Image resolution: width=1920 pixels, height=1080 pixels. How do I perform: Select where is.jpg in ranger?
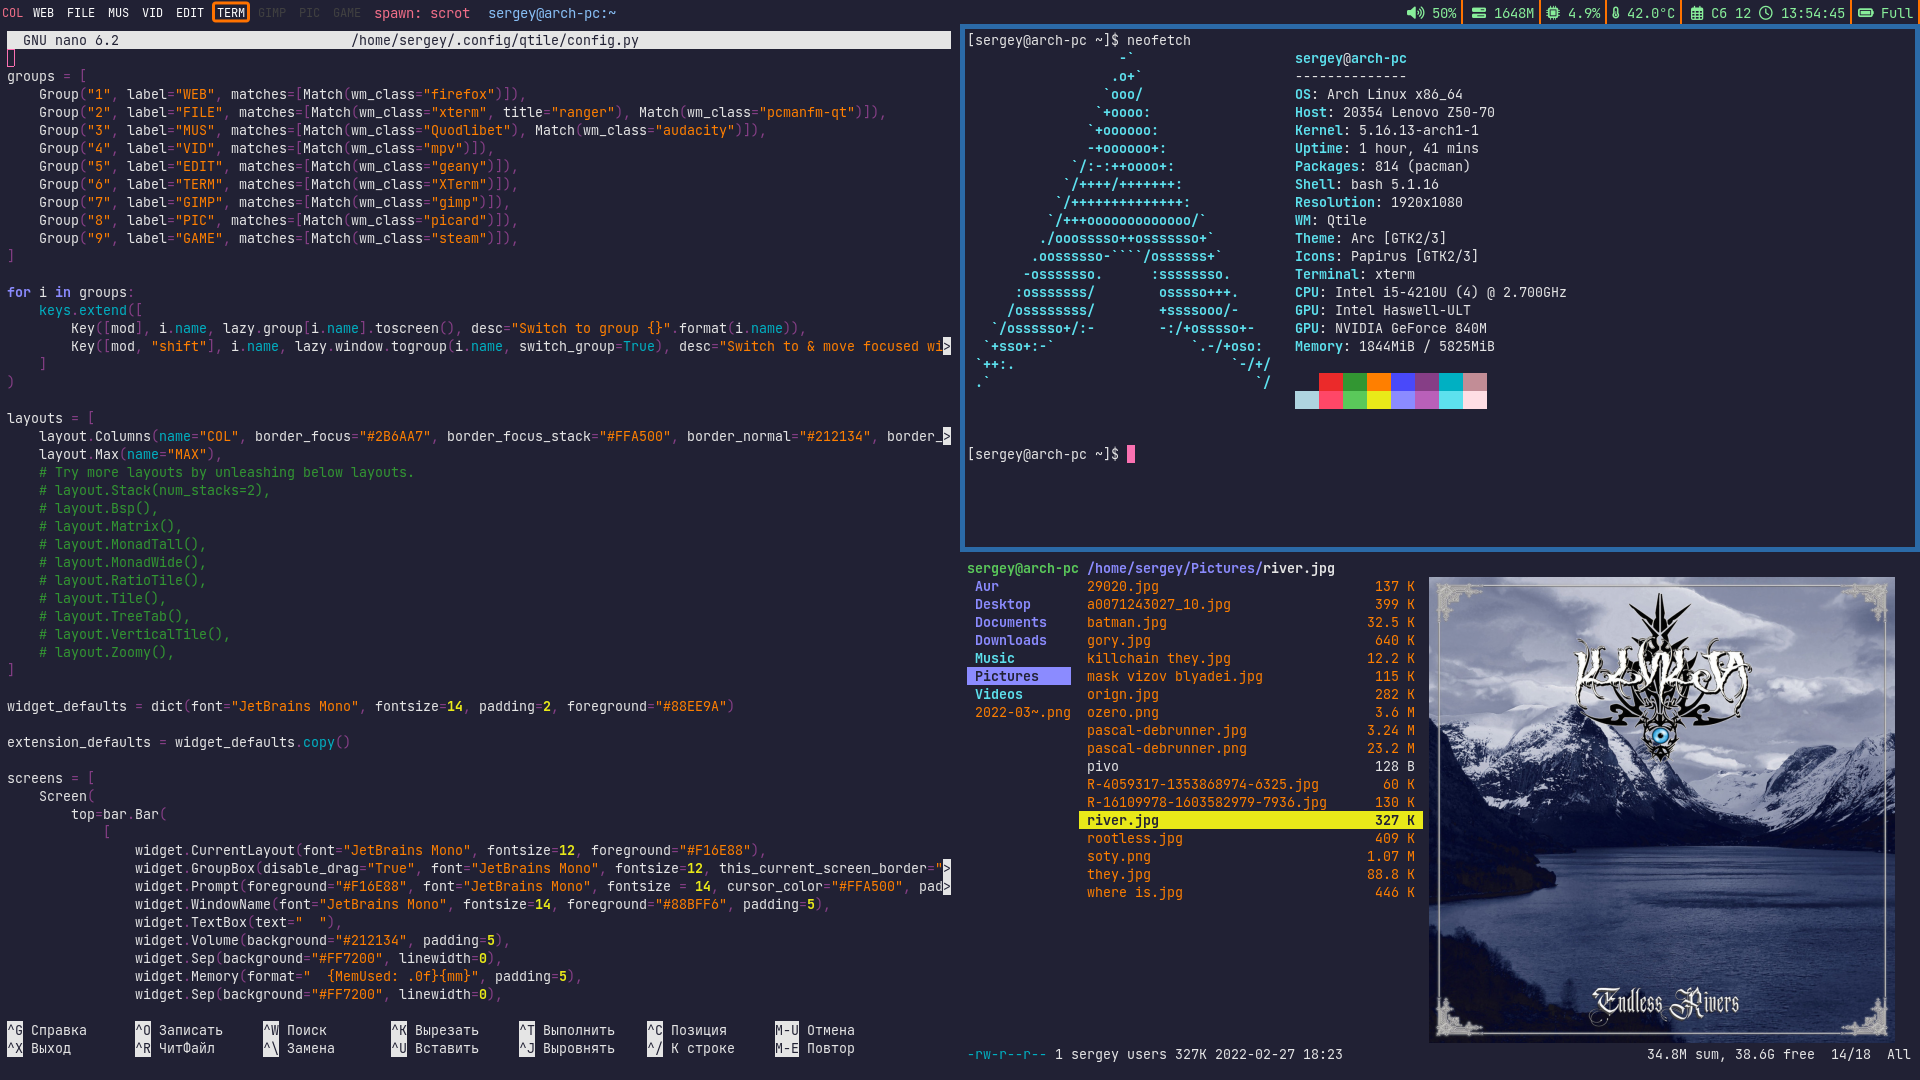click(x=1251, y=892)
